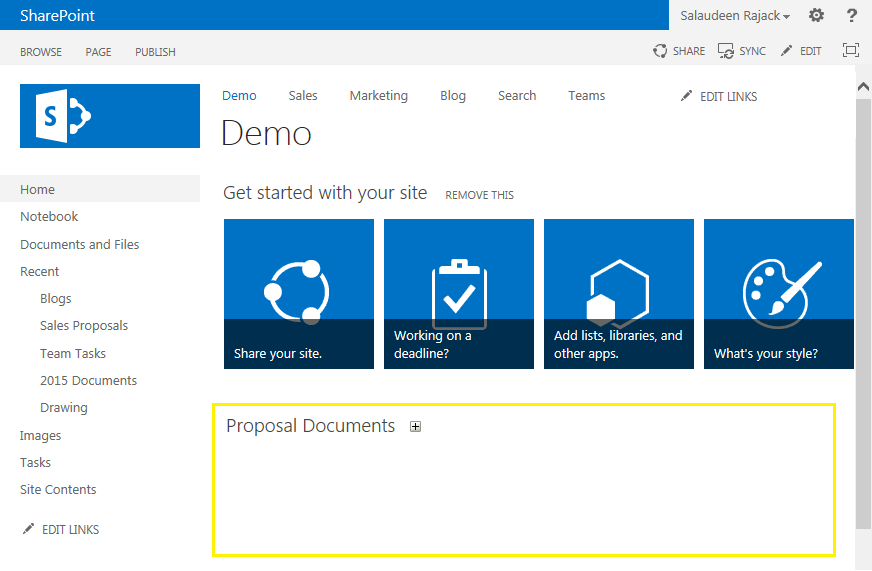
Task: Open Site Contents link
Action: tap(58, 489)
